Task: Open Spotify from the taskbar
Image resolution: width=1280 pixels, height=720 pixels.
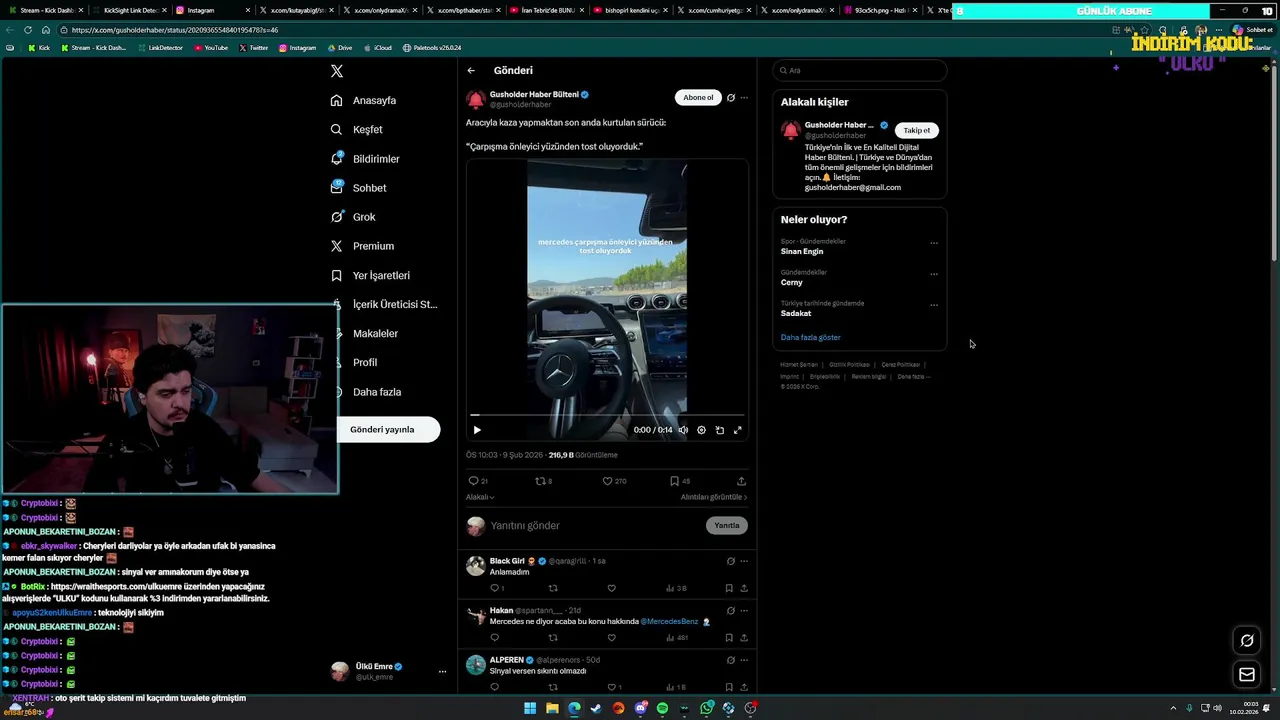Action: click(x=662, y=708)
